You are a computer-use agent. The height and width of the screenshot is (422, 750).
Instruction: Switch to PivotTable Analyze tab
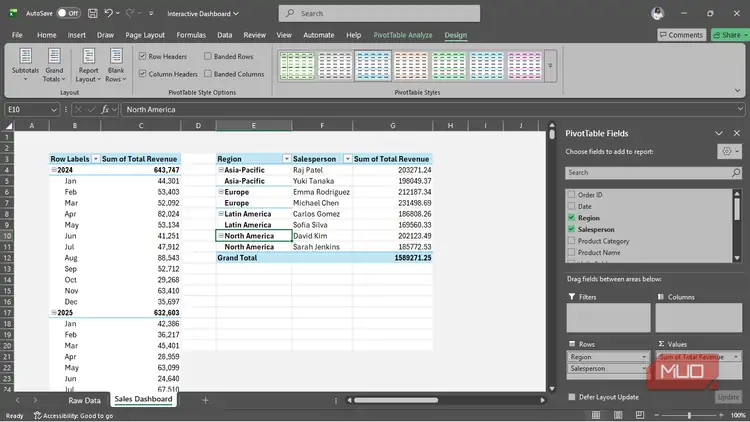[403, 35]
